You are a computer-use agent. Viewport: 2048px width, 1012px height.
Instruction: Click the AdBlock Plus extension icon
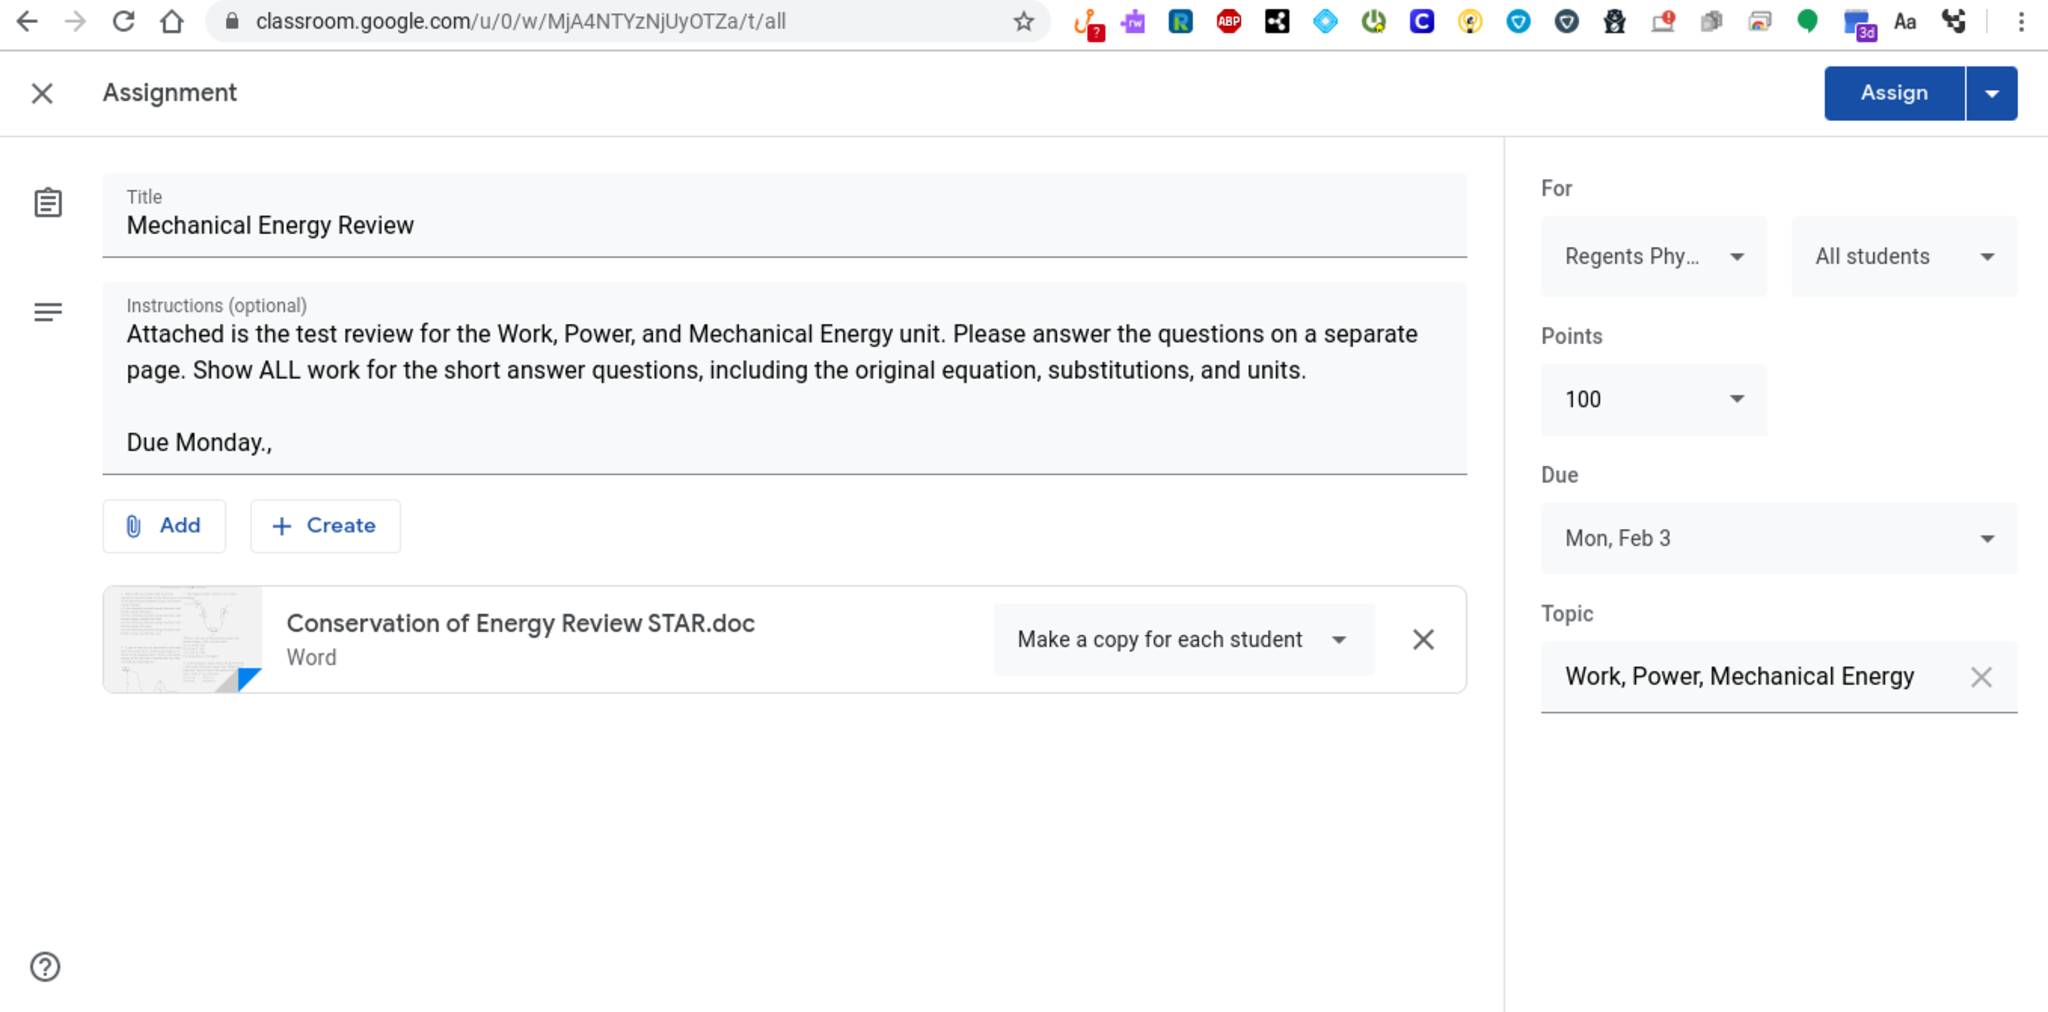click(x=1229, y=22)
